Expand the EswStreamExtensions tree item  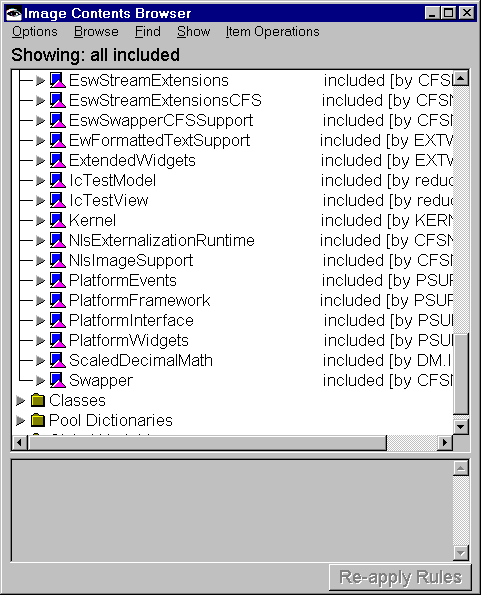pos(40,80)
